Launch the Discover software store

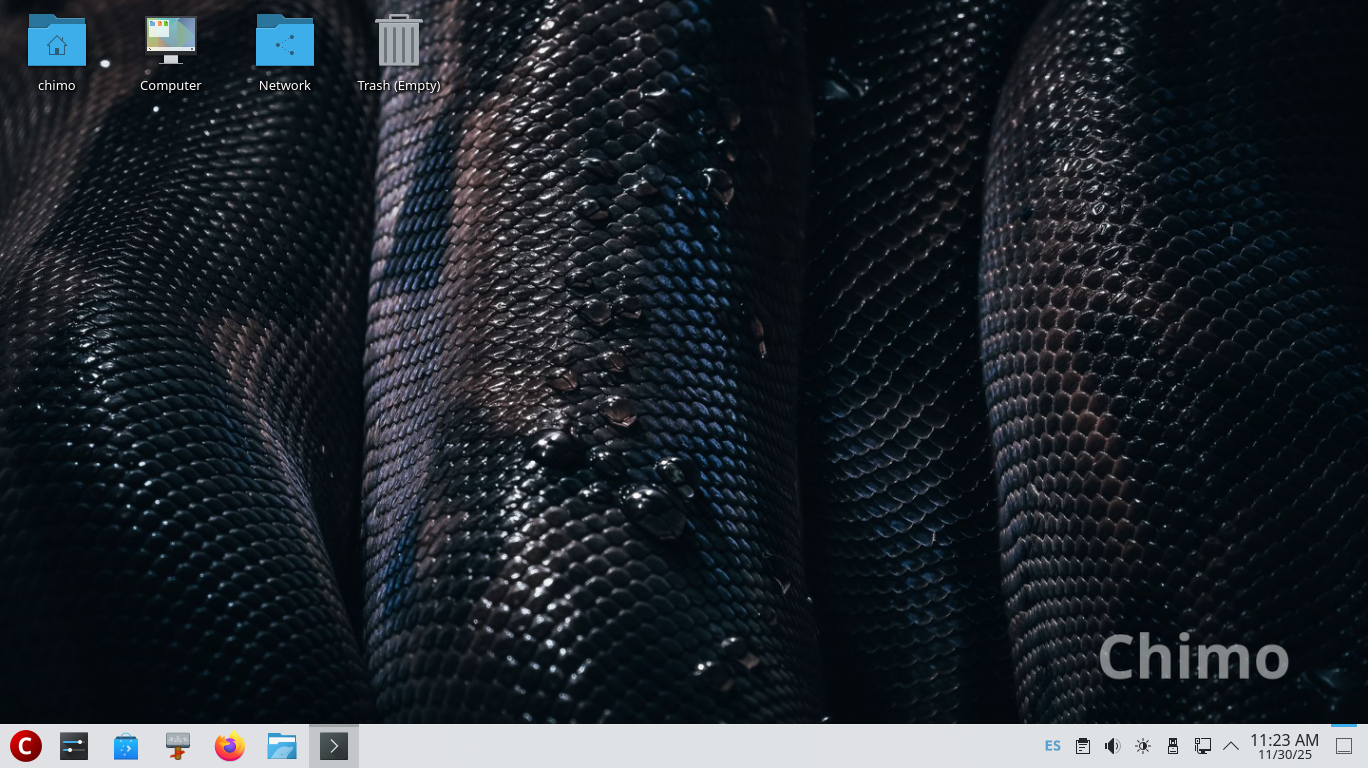pos(126,746)
